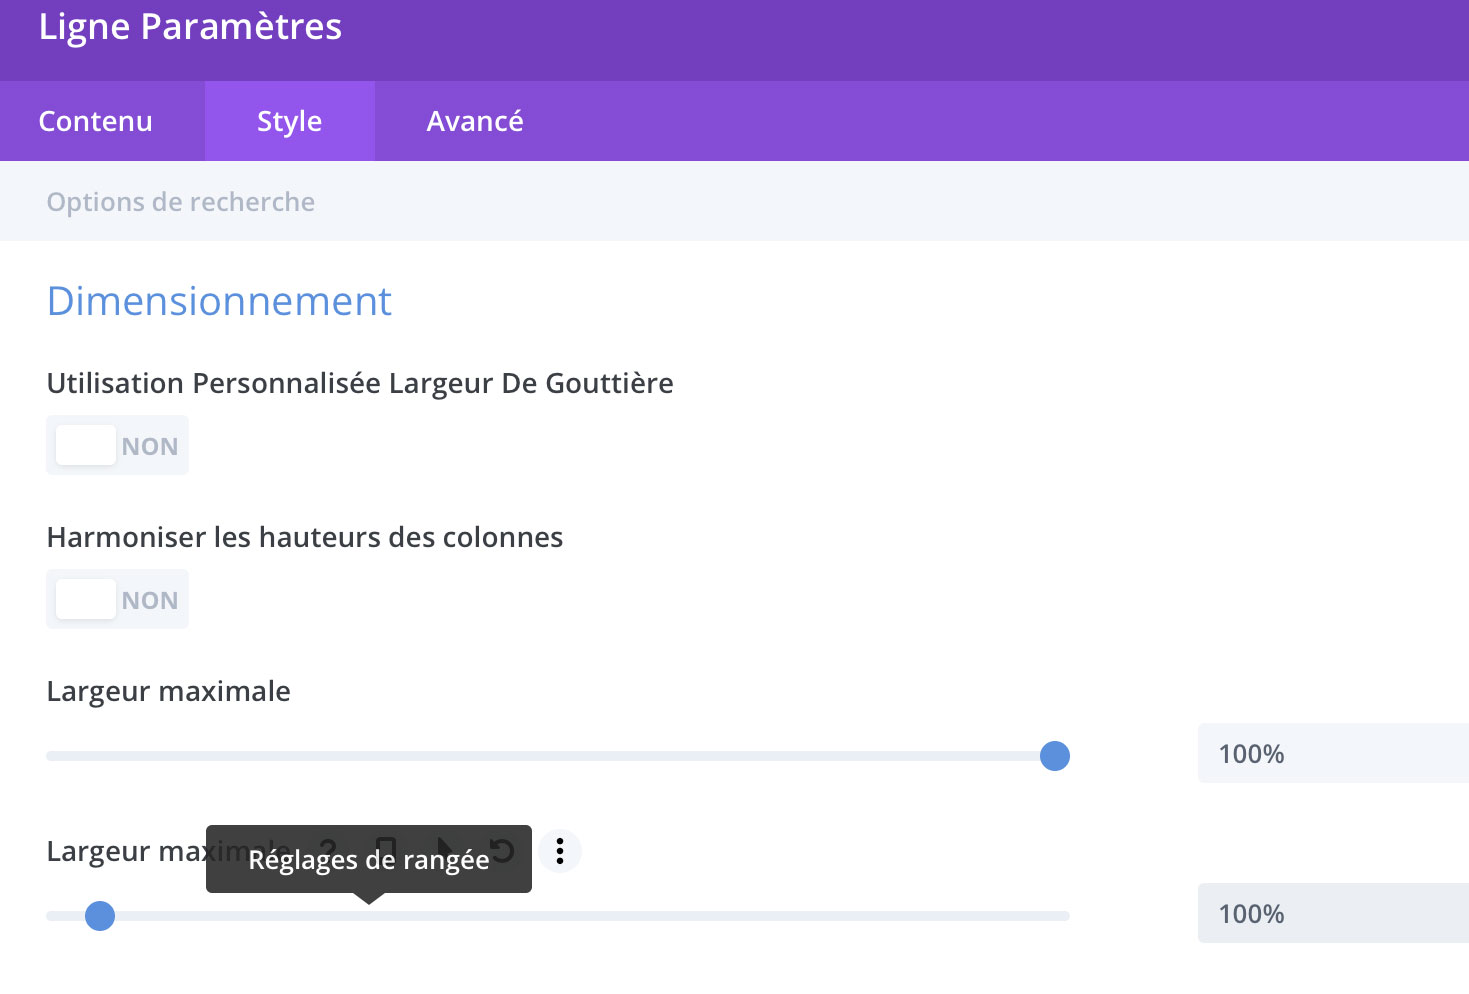
Task: Click the reset arrow icon beside Largeur maximale
Action: coord(502,850)
